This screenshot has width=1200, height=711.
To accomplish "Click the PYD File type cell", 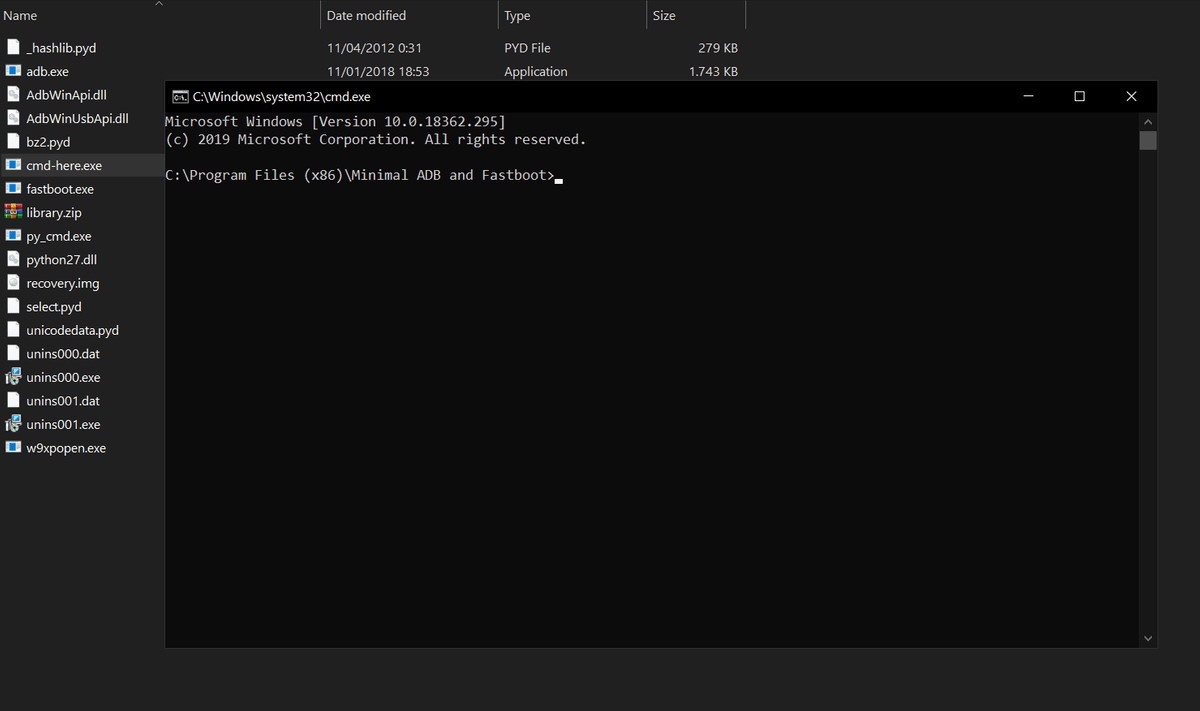I will tap(527, 48).
